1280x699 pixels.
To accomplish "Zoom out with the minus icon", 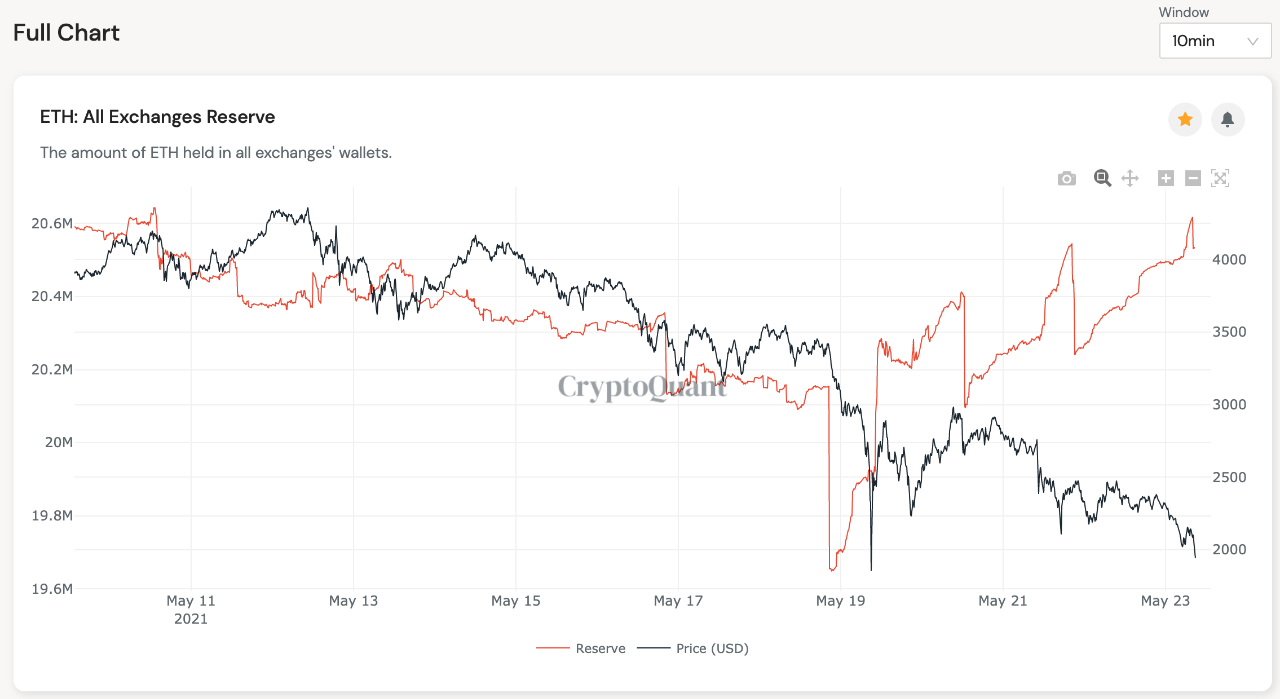I will (x=1193, y=178).
